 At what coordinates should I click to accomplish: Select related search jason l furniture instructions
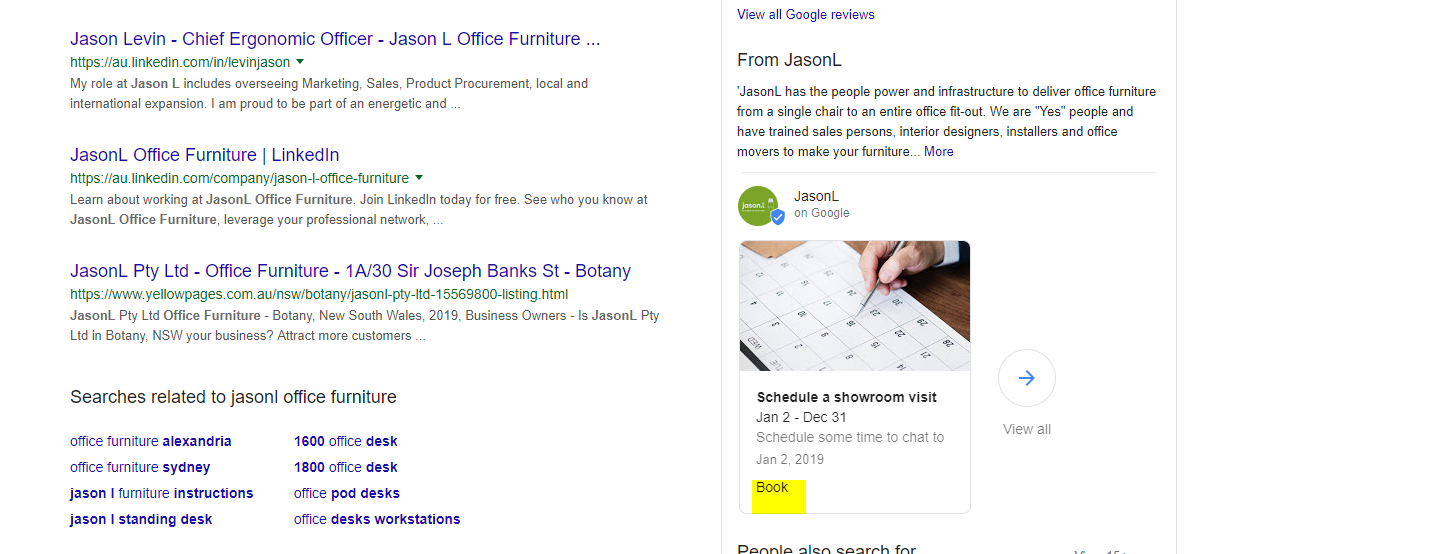click(x=161, y=493)
